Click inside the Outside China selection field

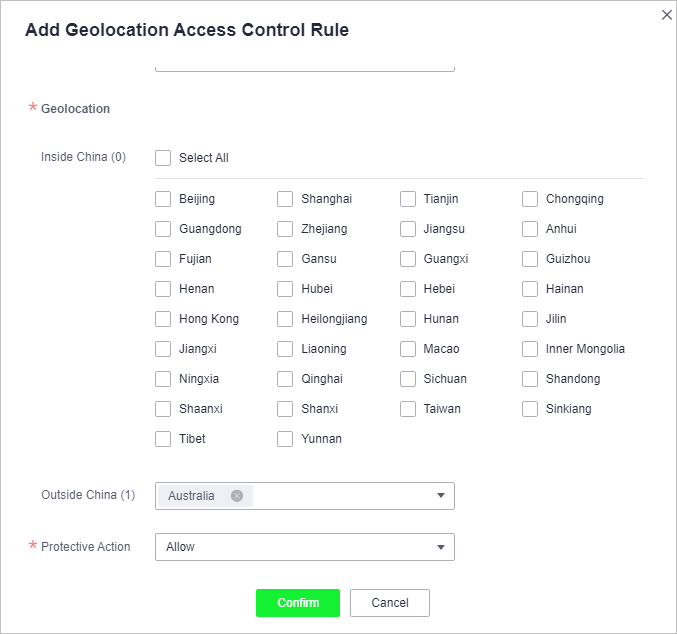coord(305,496)
